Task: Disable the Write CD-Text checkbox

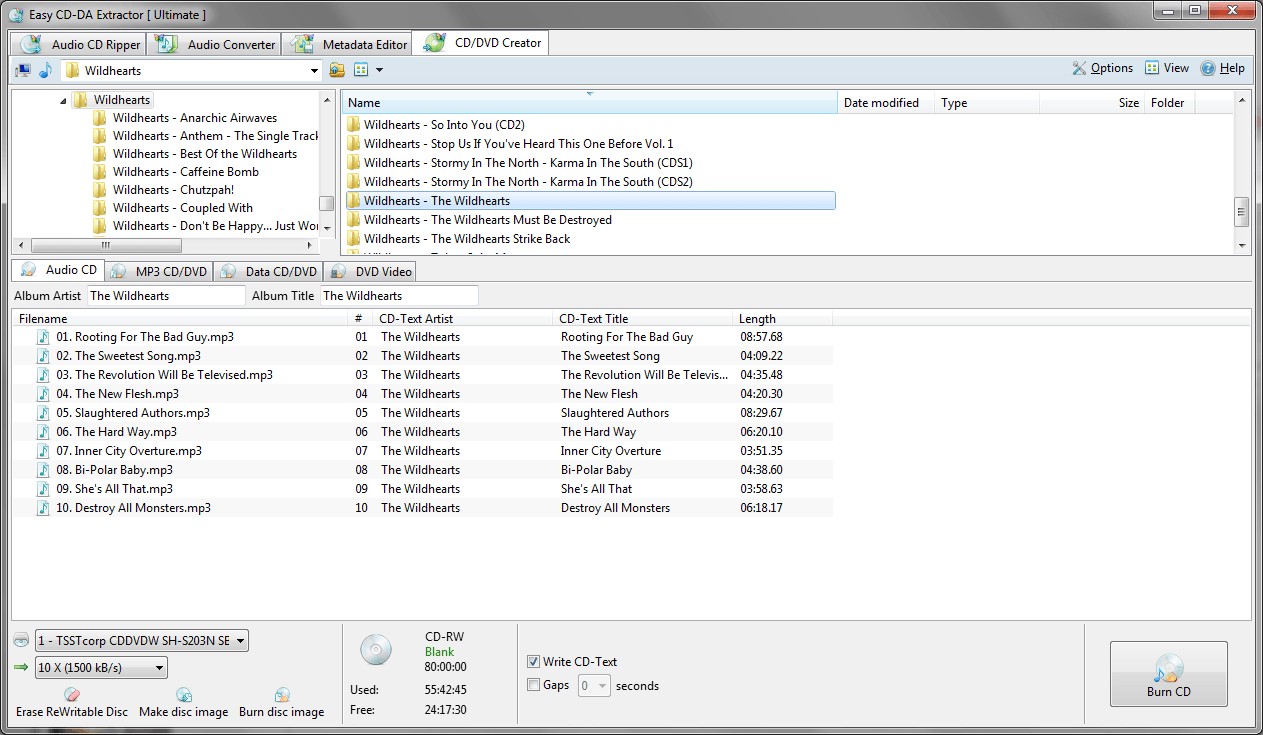Action: click(533, 662)
